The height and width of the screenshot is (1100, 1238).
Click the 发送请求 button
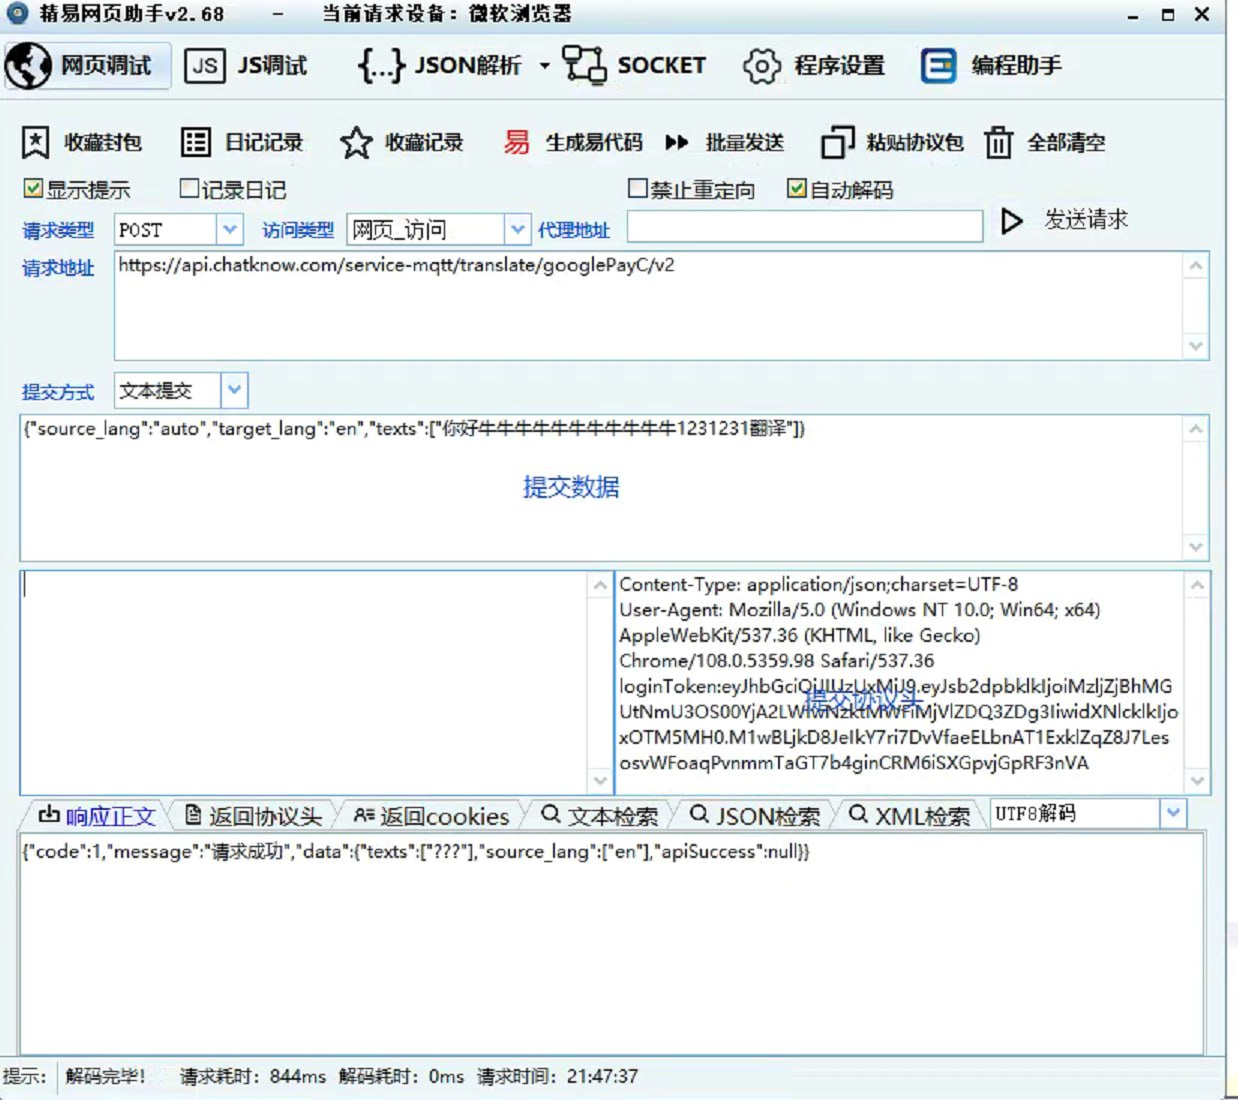(1066, 220)
